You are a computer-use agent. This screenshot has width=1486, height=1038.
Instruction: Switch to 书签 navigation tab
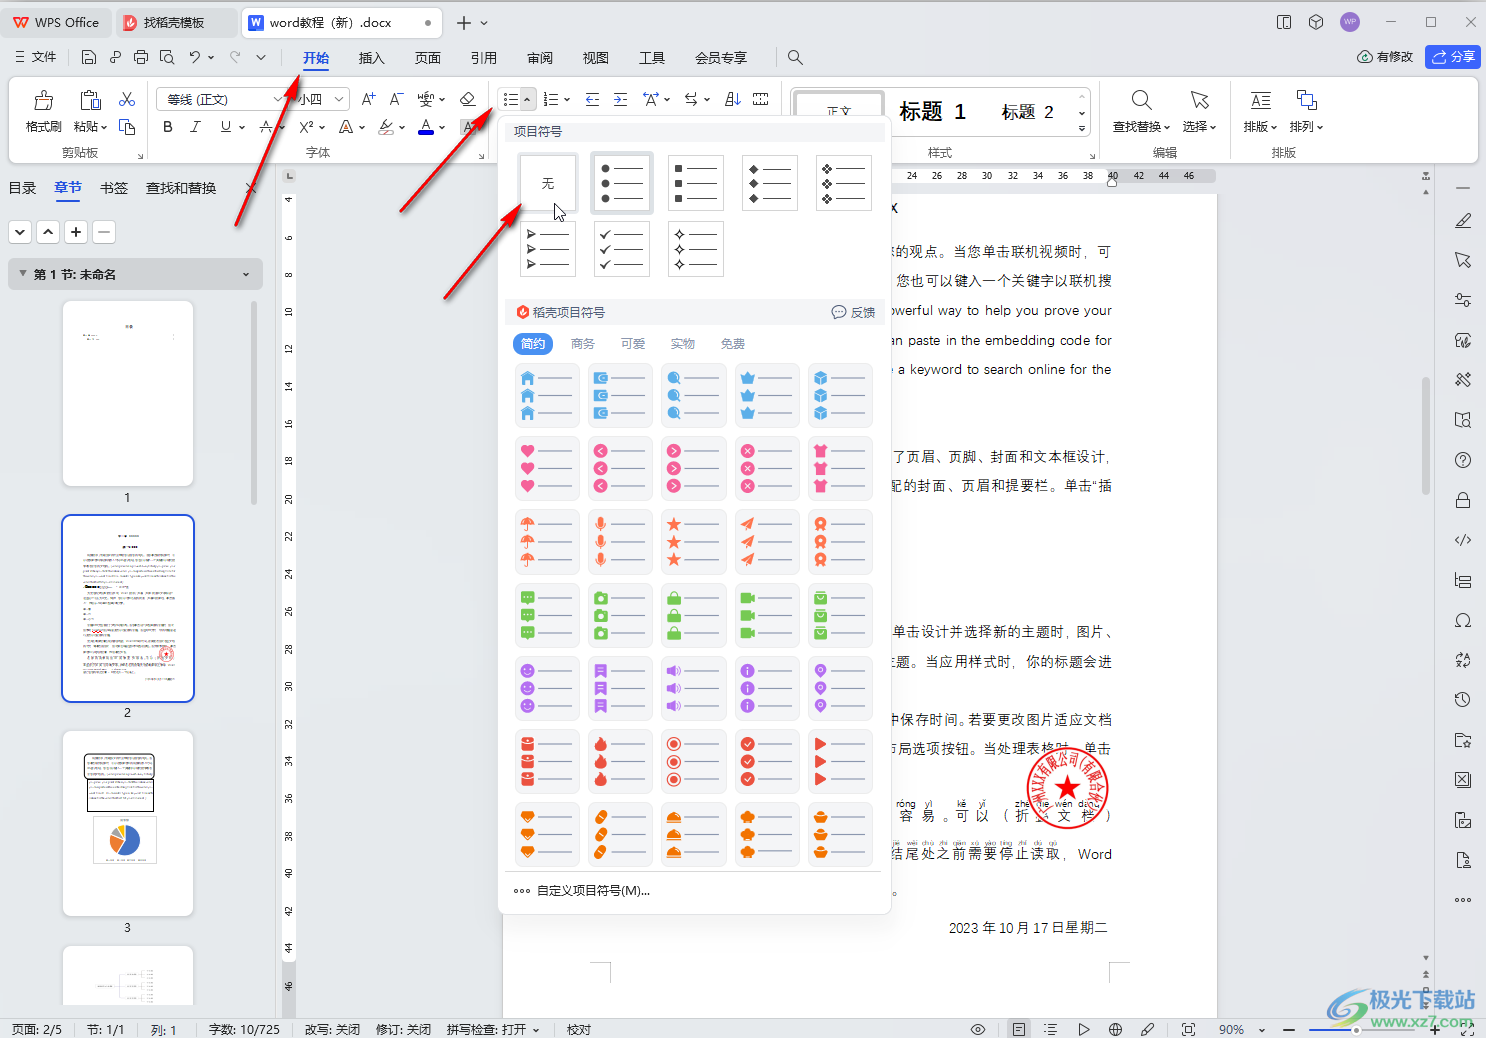(x=114, y=188)
